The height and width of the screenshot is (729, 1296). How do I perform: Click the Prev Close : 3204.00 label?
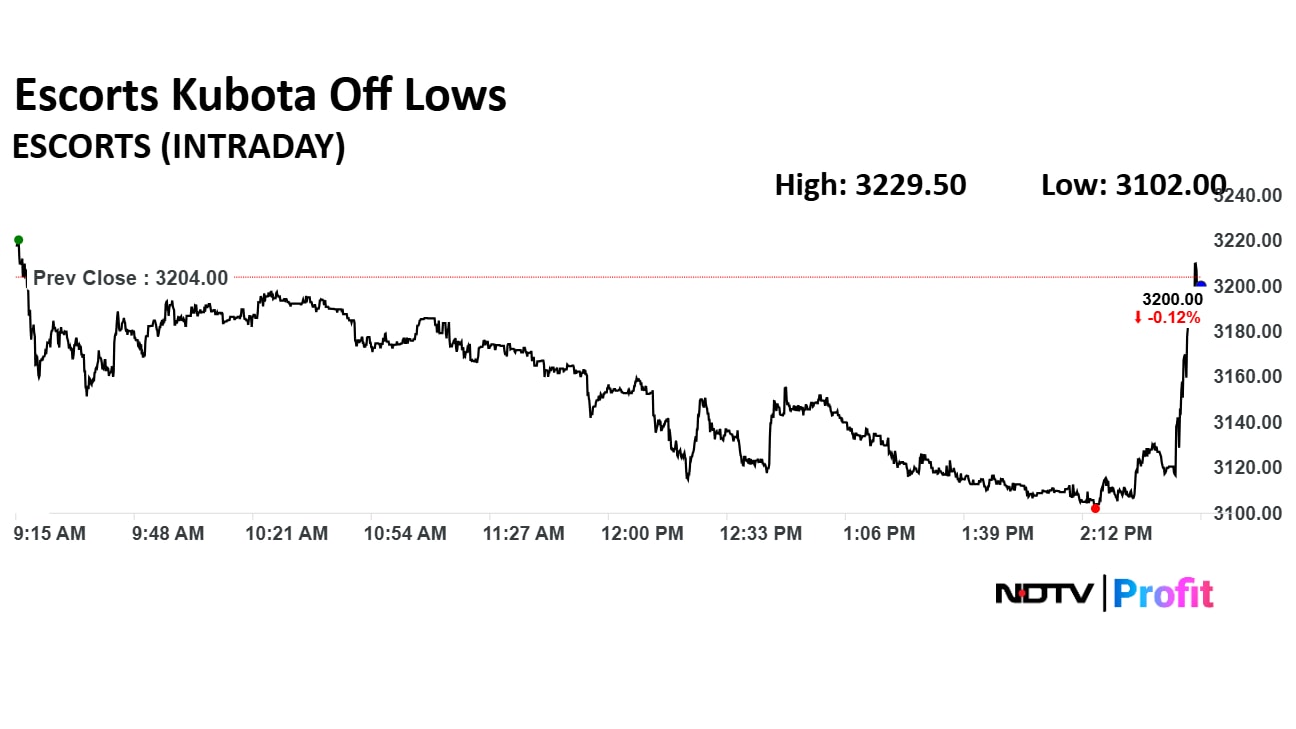[x=130, y=278]
